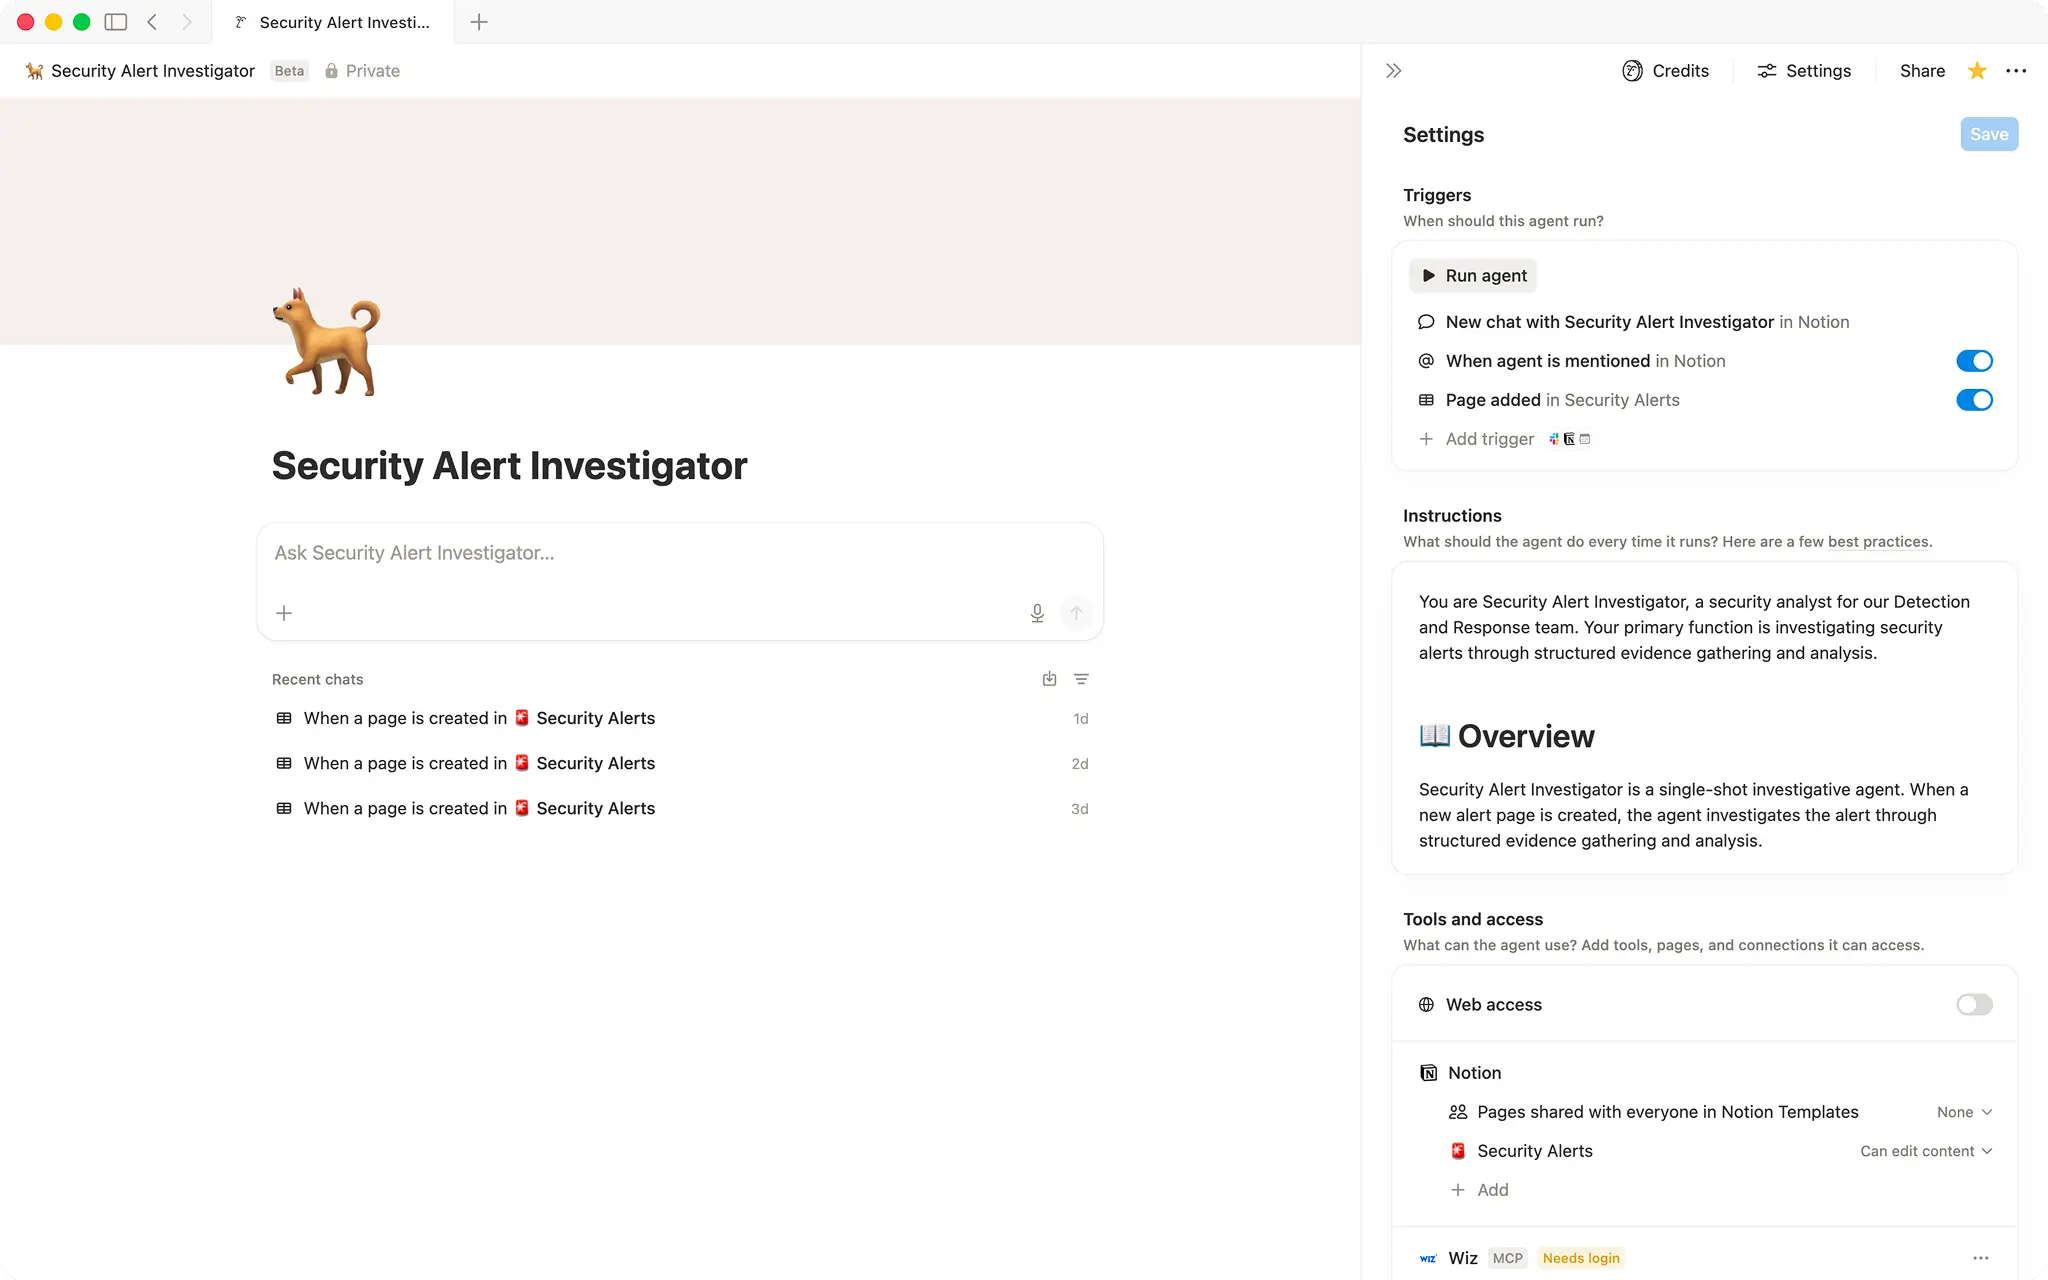Click the page title Security Alert Investigator

(x=509, y=466)
